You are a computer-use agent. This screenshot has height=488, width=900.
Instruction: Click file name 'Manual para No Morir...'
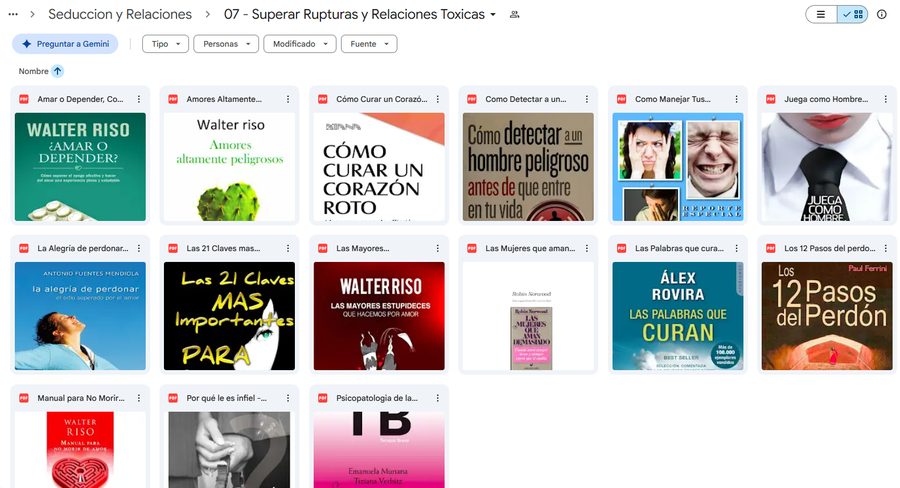coord(81,398)
